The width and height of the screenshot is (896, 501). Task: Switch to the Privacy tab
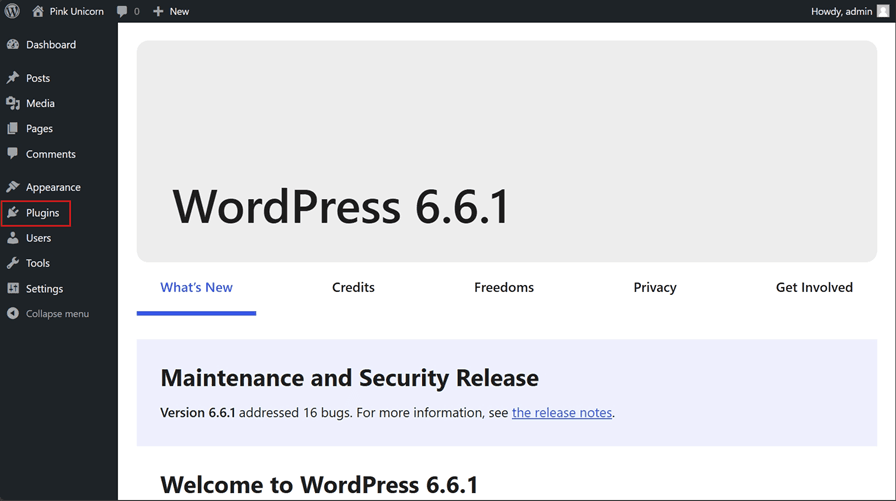pyautogui.click(x=655, y=287)
